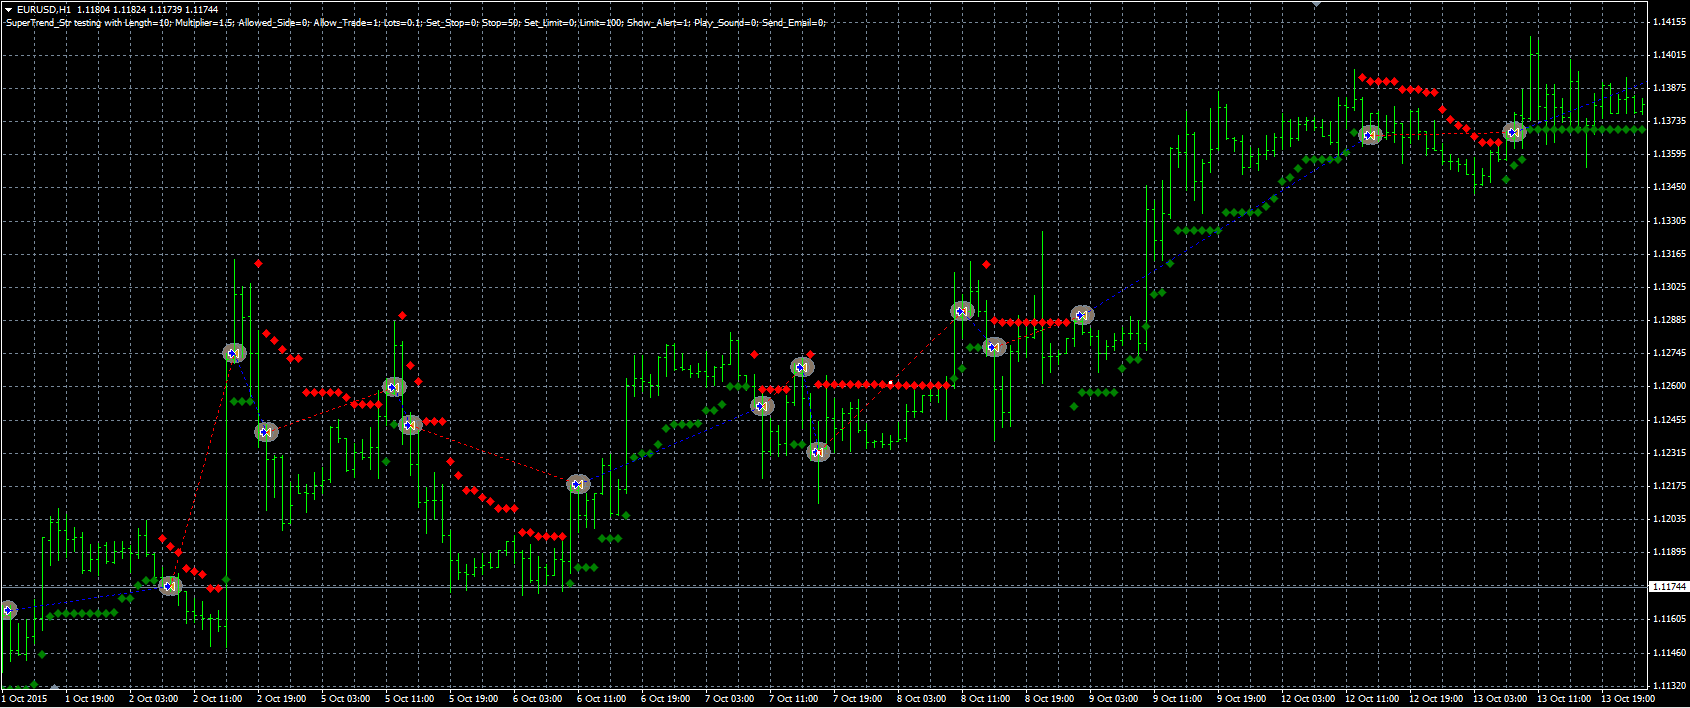Screen dimensions: 1690x708
Task: Click the 1 Oct 2015 time axis label
Action: click(x=25, y=699)
